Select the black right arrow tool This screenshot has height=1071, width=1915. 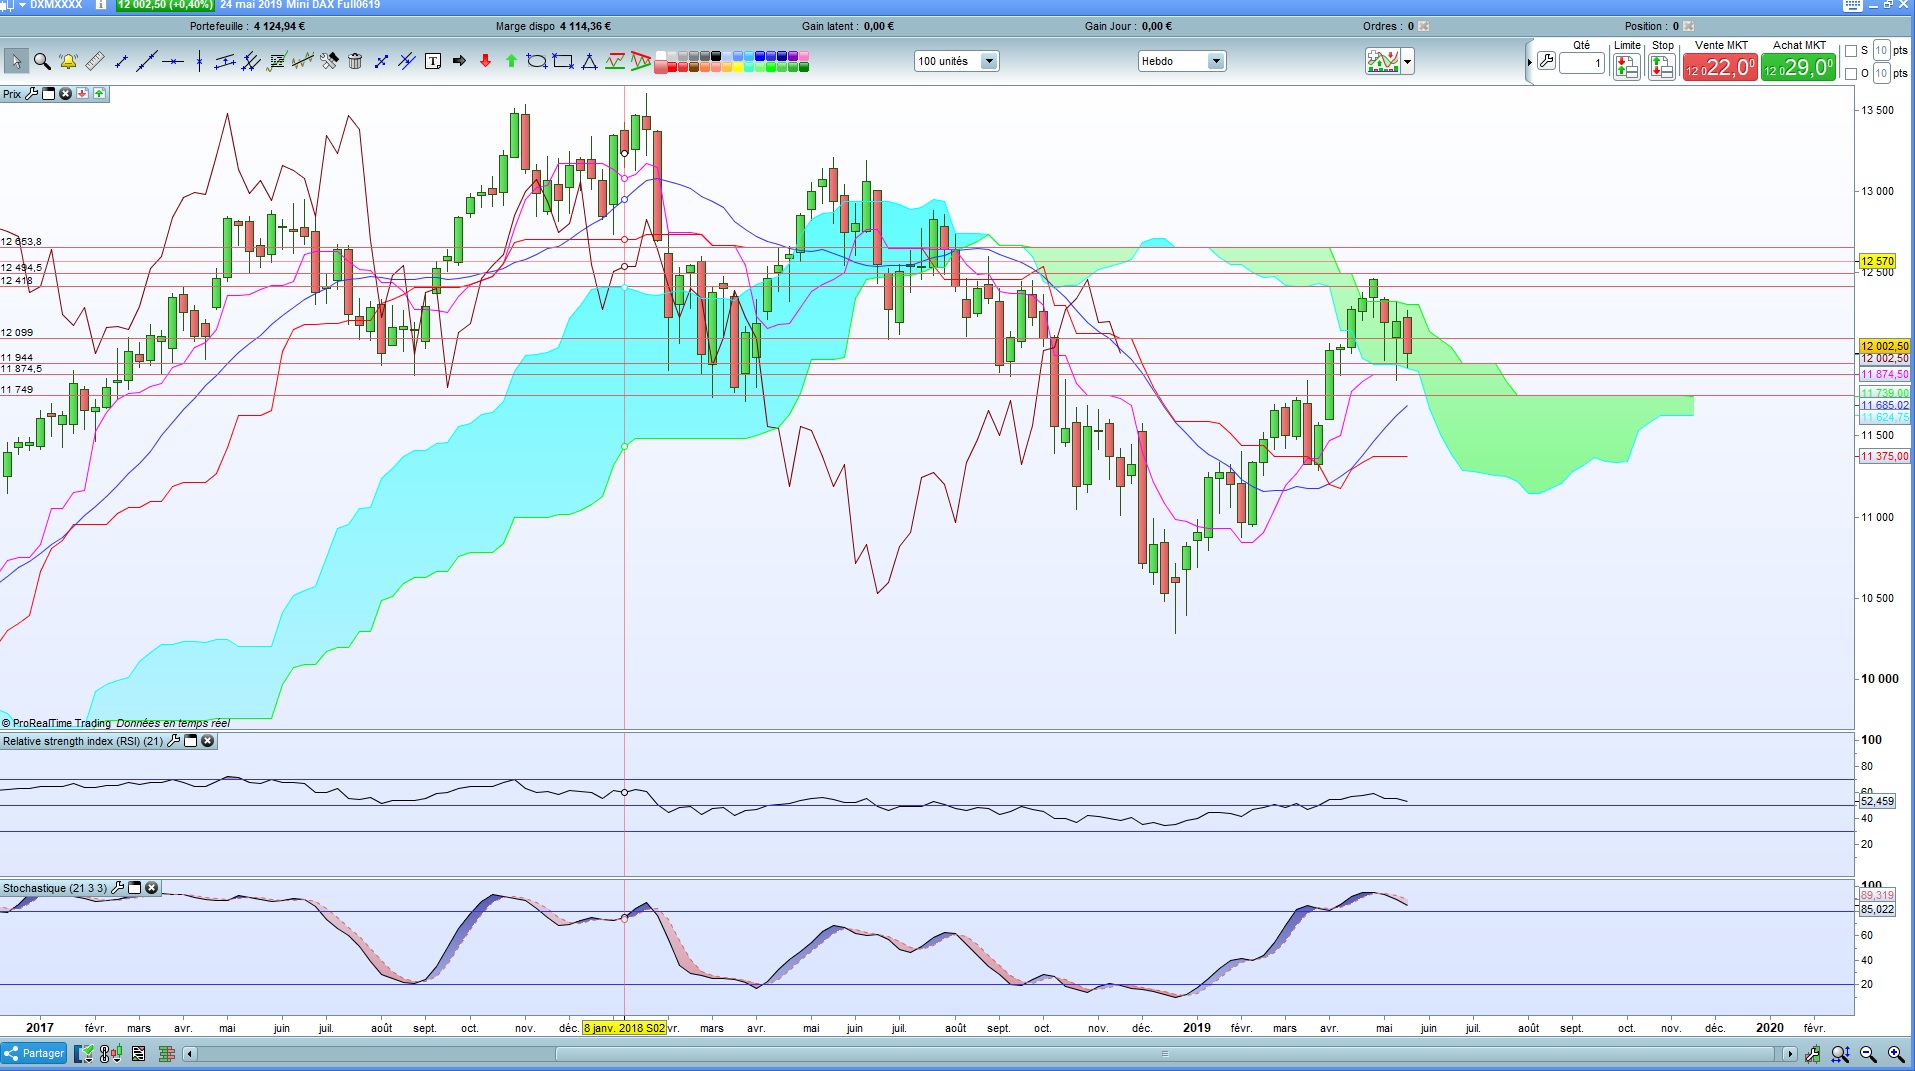[459, 61]
